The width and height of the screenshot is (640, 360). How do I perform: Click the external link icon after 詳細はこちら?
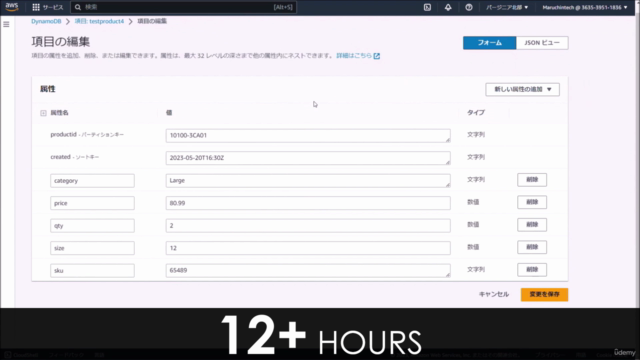point(377,56)
